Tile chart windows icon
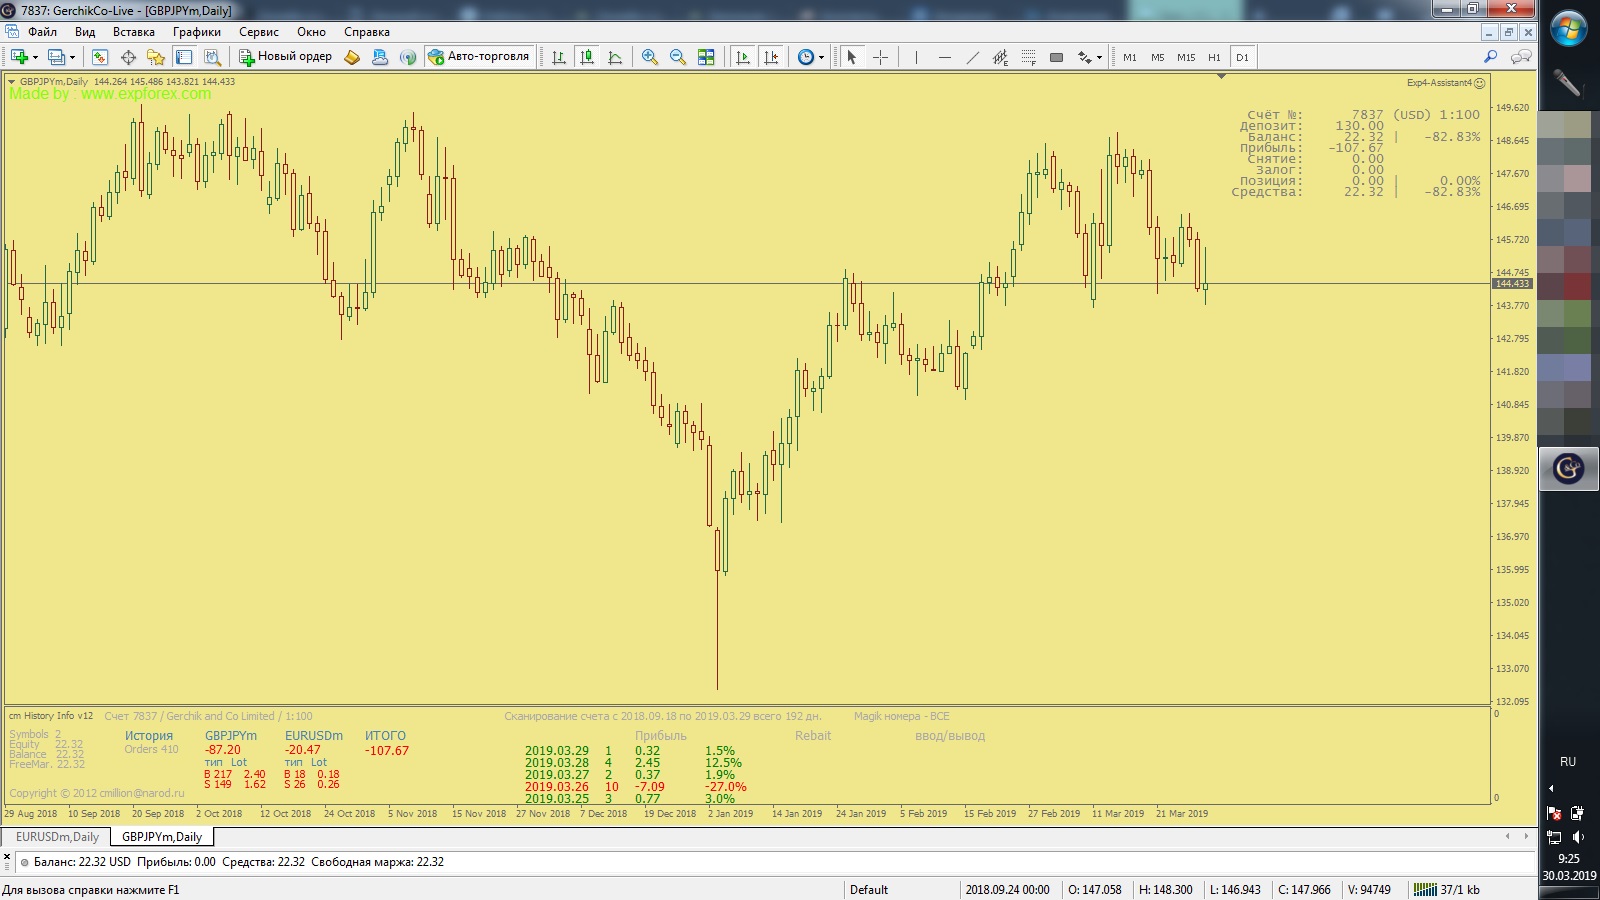Image resolution: width=1600 pixels, height=900 pixels. [x=706, y=57]
